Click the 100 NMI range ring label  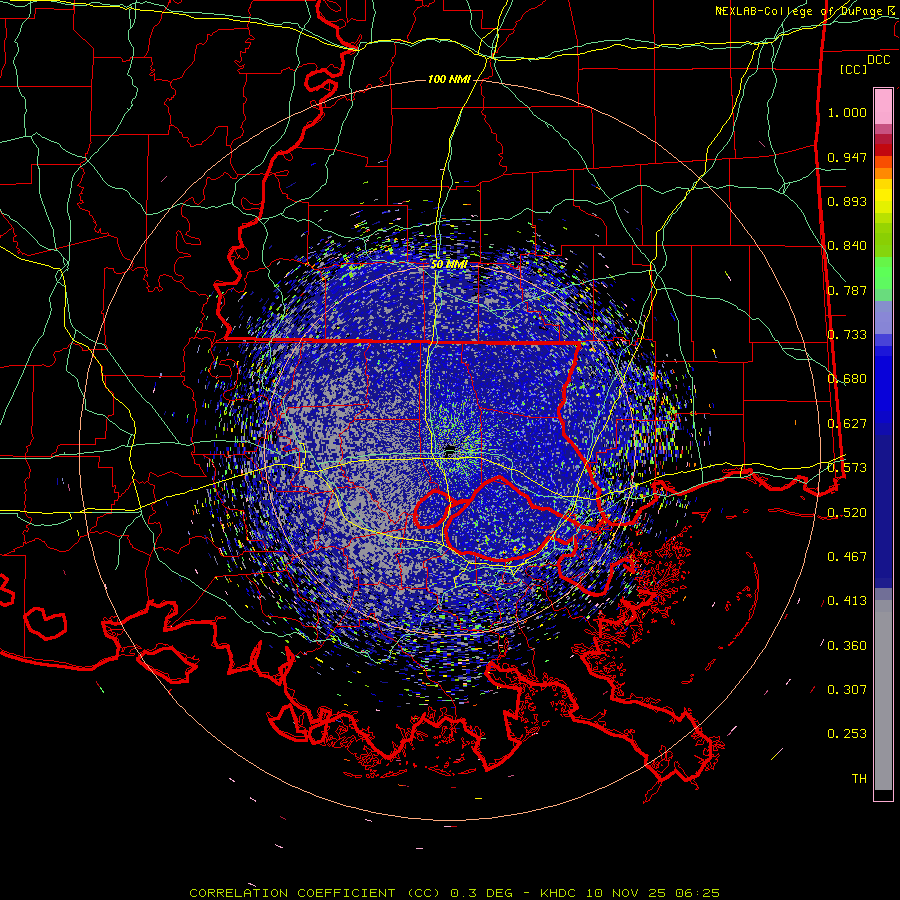(449, 79)
